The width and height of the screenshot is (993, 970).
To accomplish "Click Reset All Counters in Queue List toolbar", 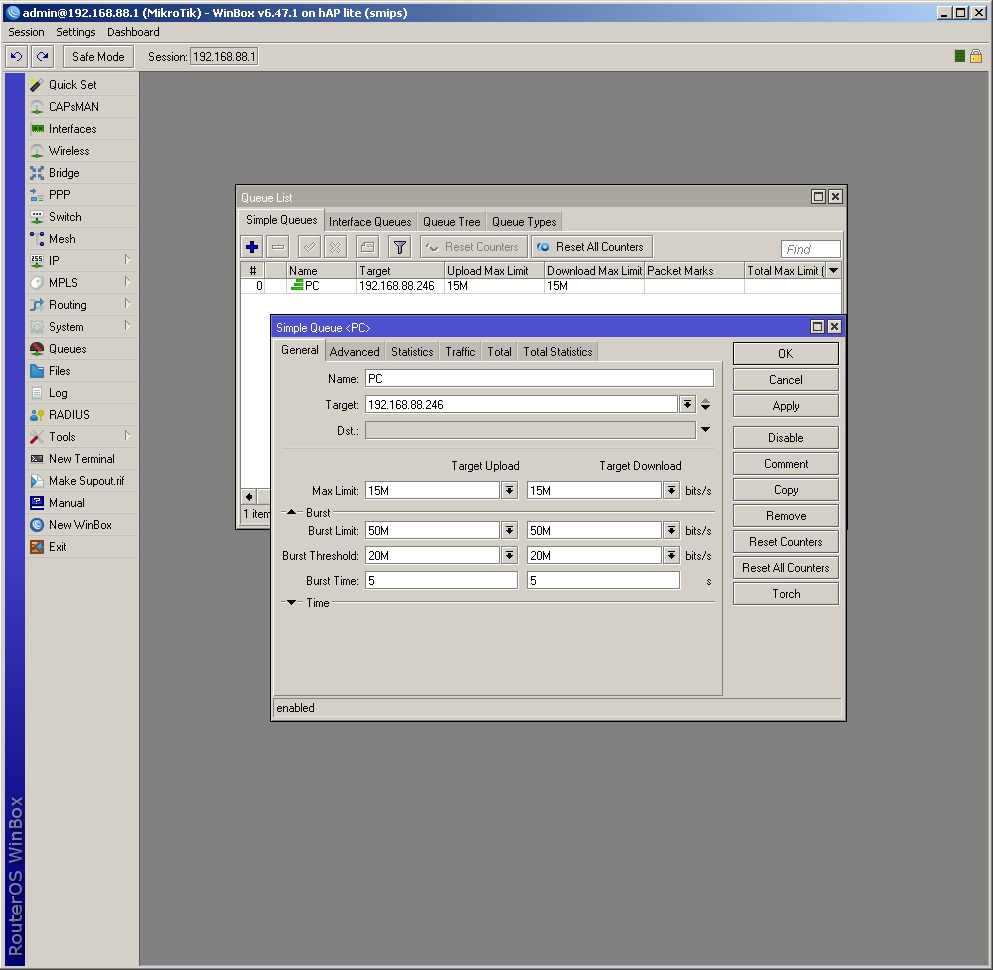I will 592,247.
